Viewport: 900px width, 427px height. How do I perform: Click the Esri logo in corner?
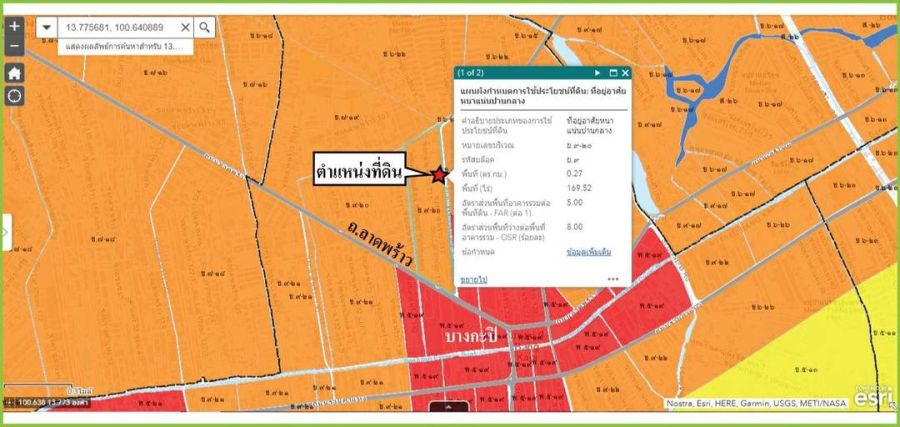(870, 396)
